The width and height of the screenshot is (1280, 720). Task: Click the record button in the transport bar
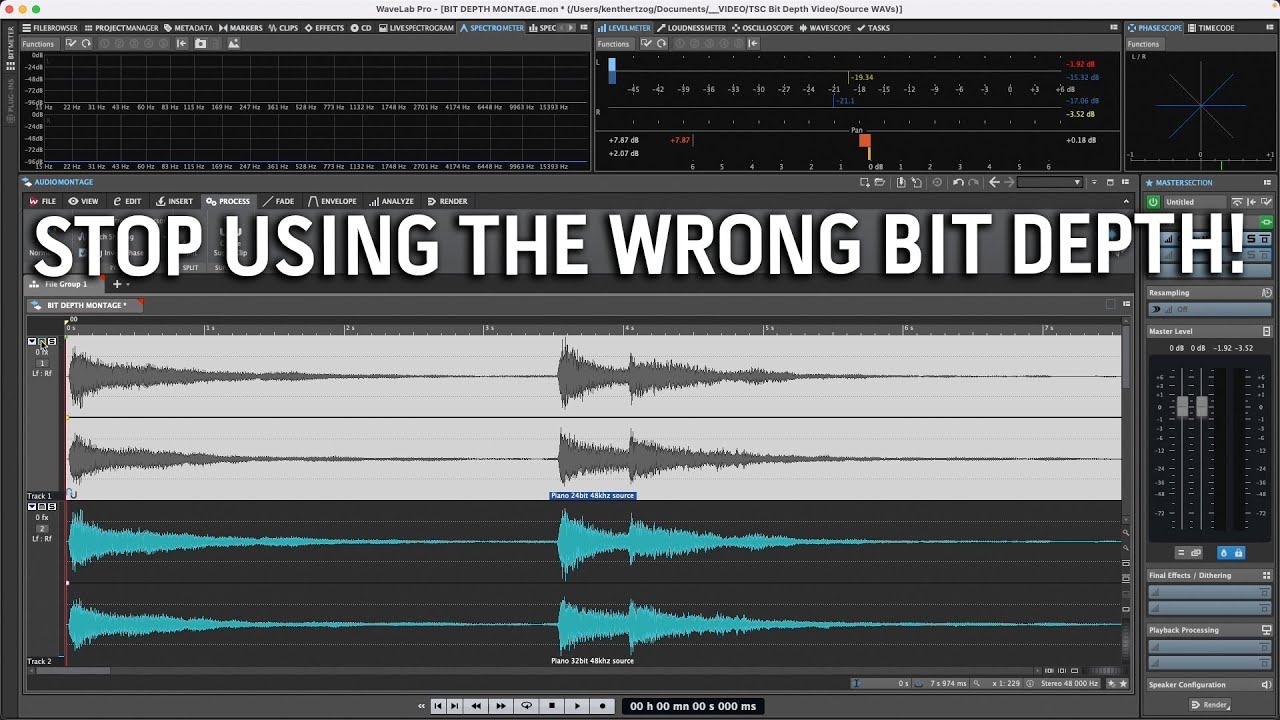602,706
